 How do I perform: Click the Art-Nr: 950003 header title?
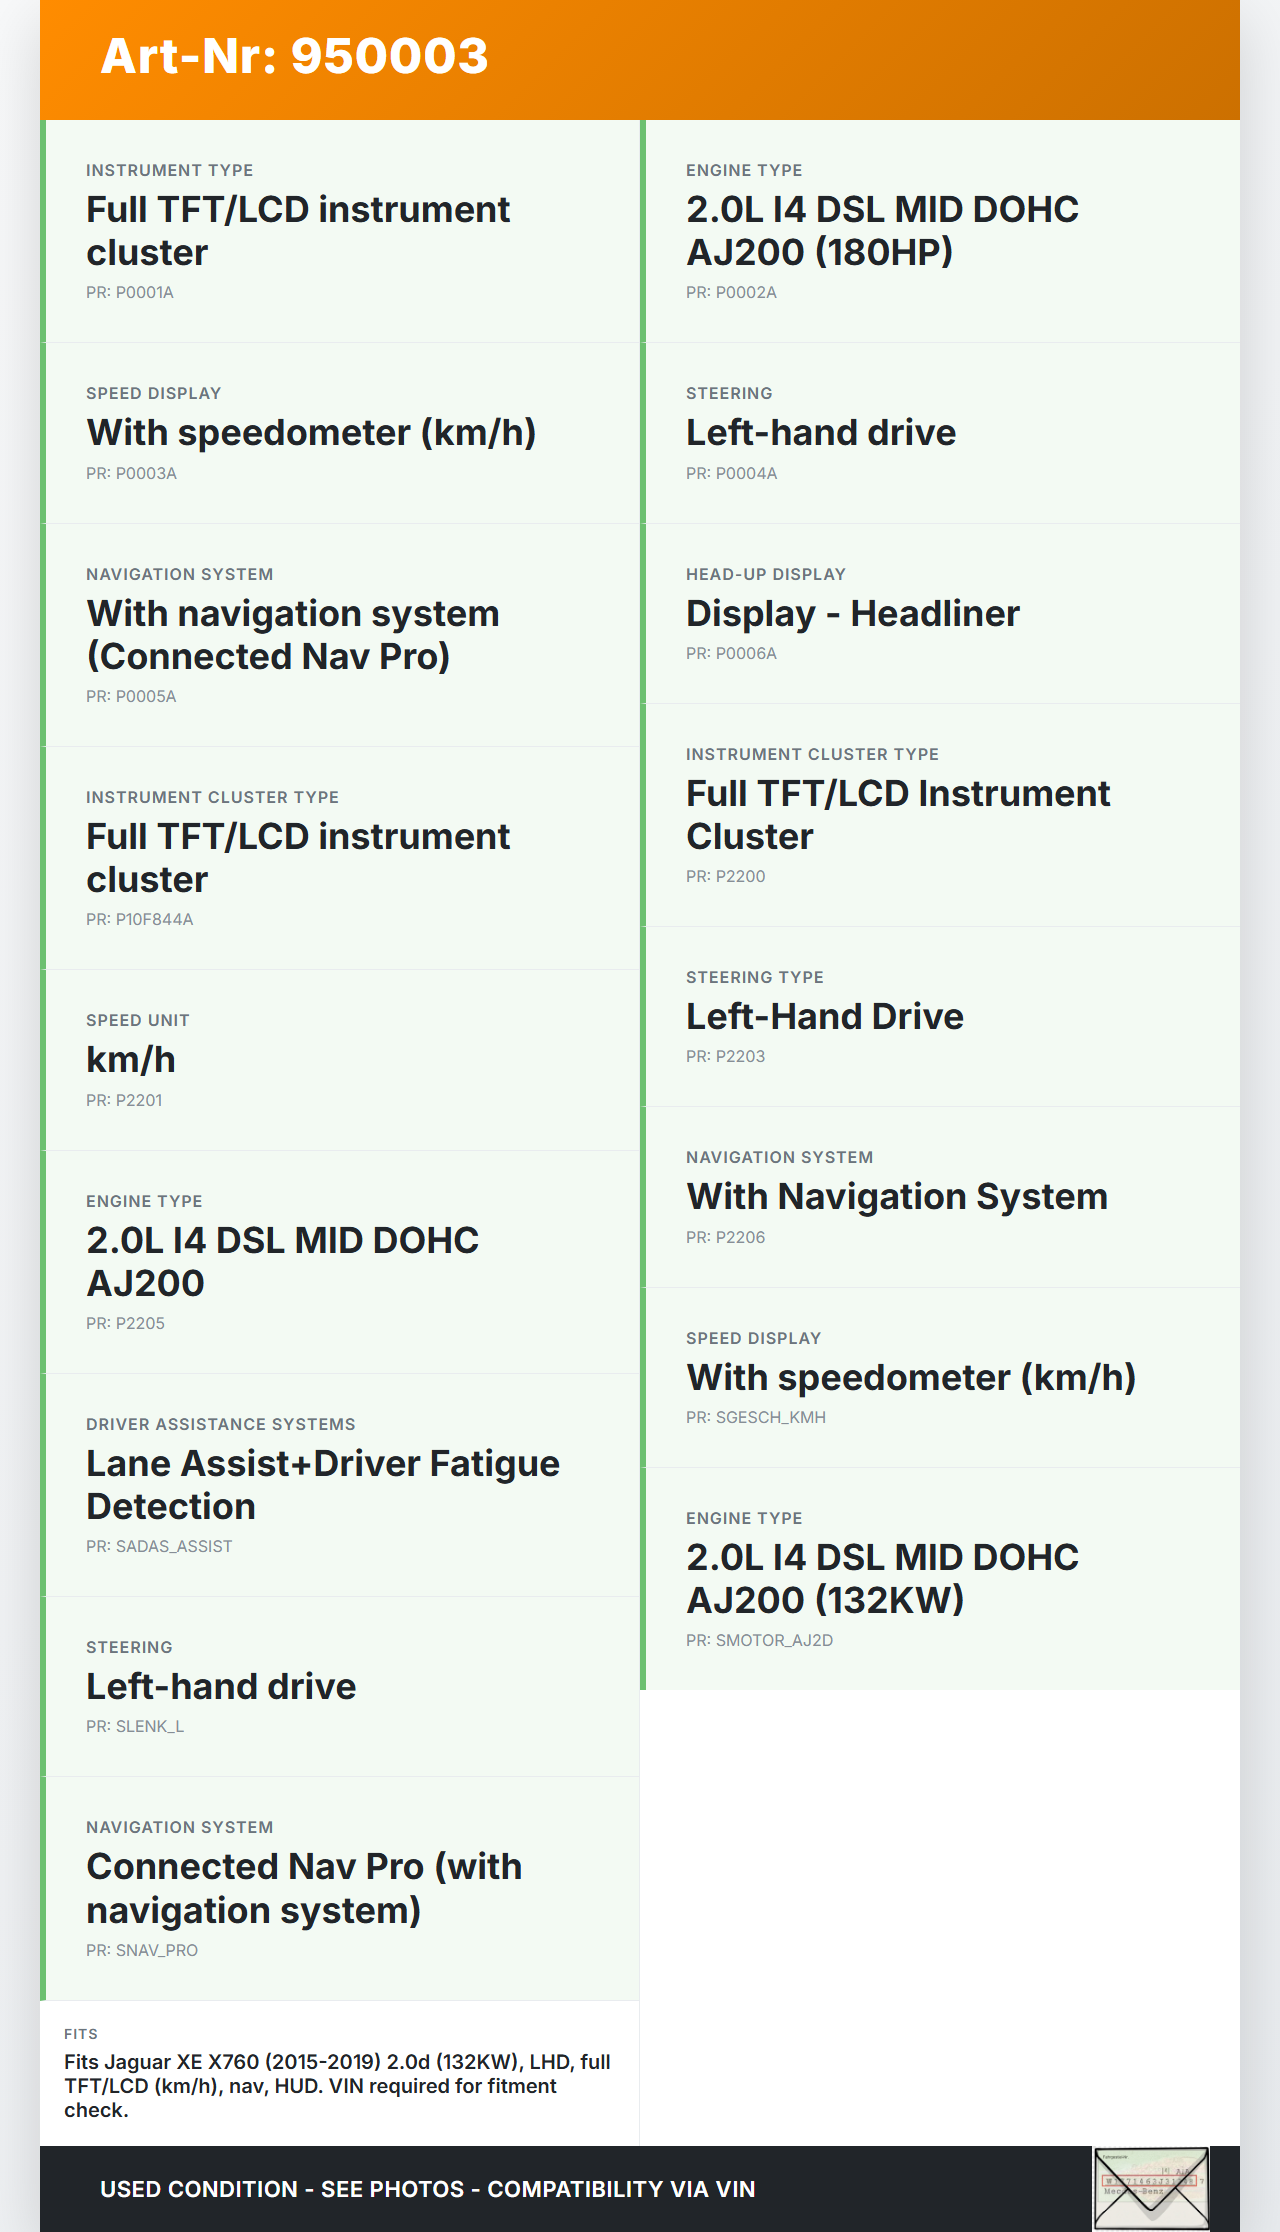(294, 56)
